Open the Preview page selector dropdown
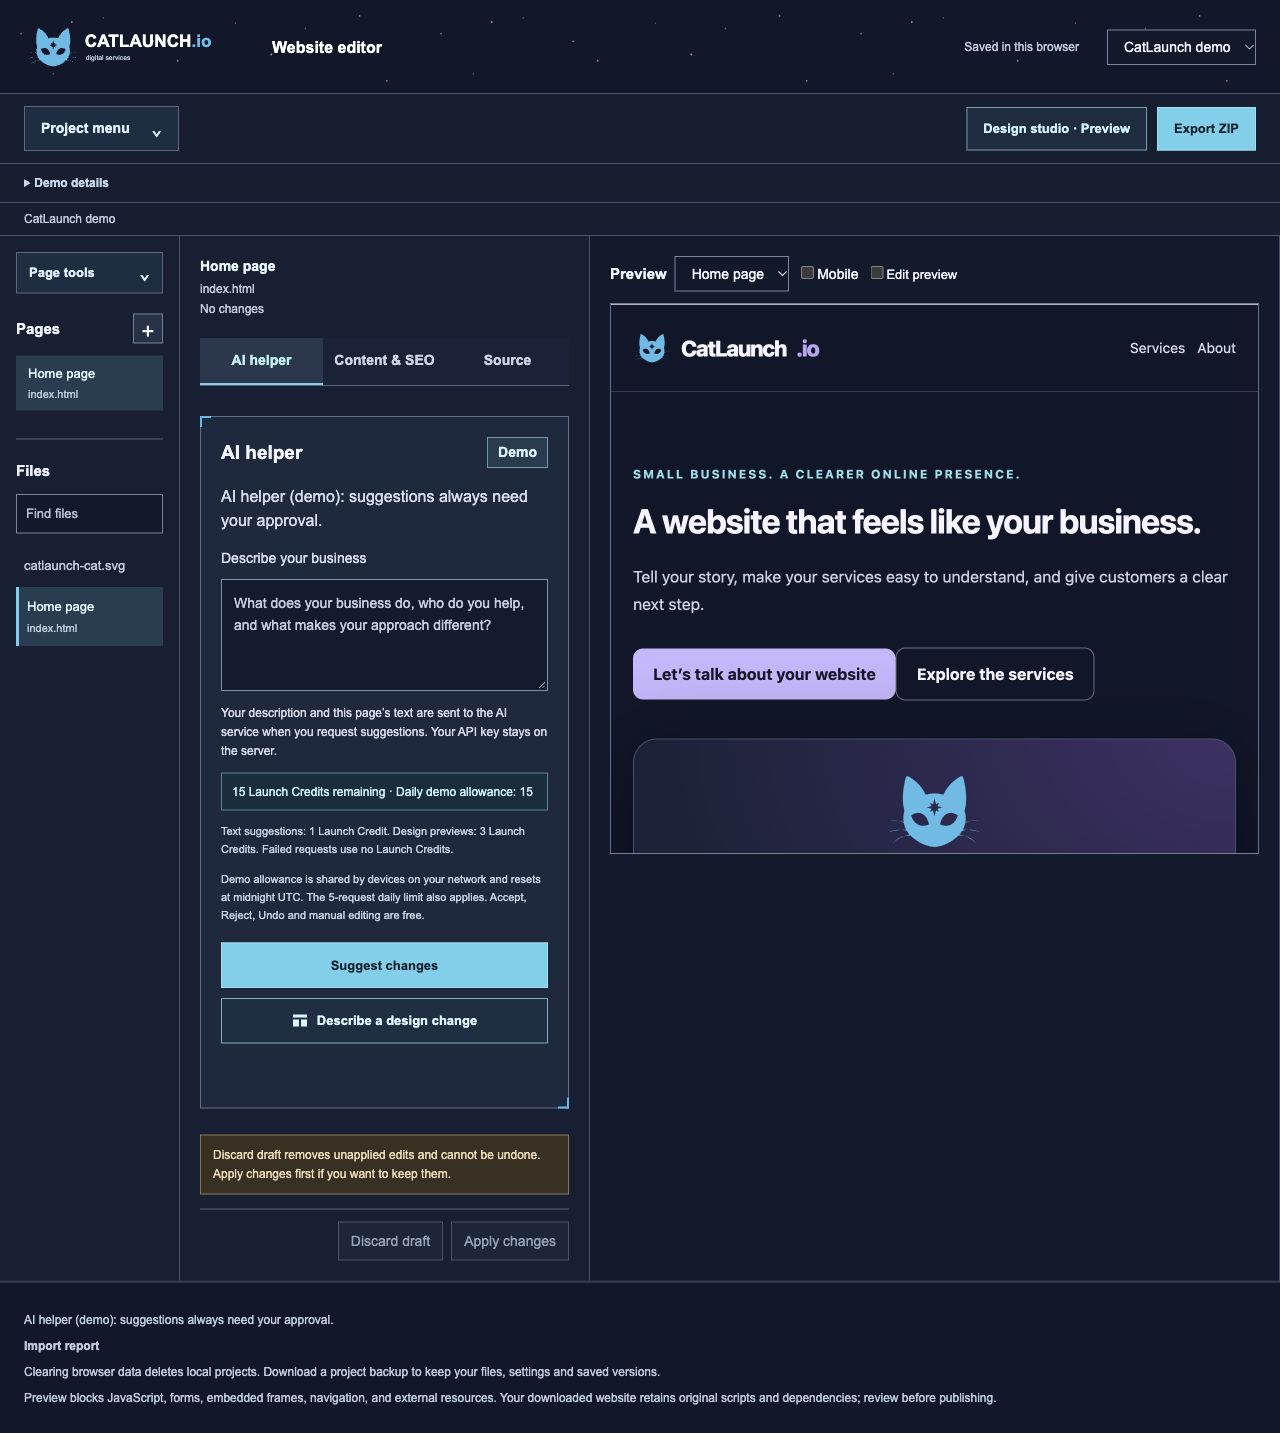Screen dimensions: 1280x1433 [x=732, y=274]
